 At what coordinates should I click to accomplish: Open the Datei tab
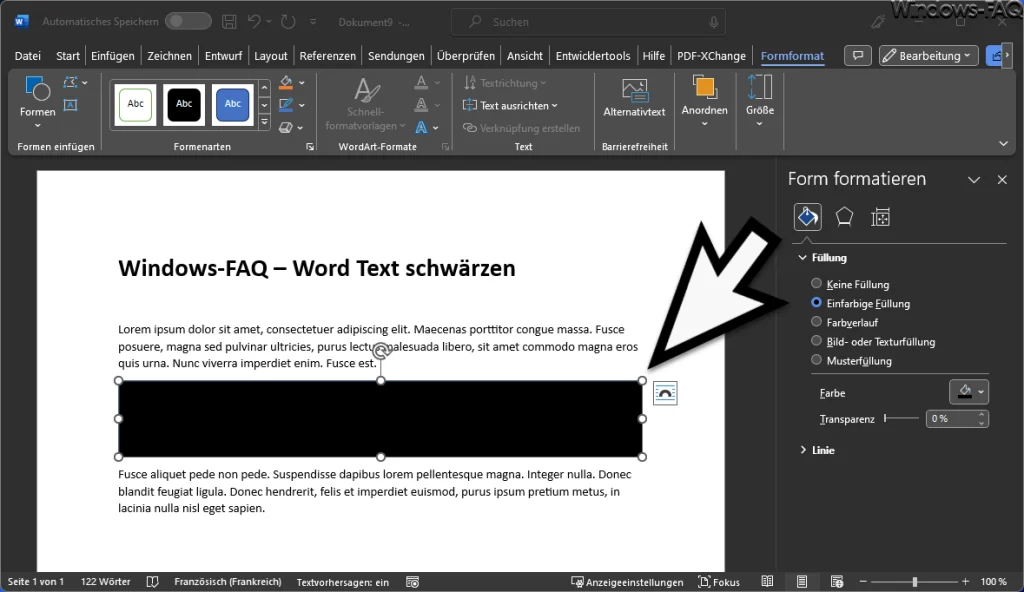[x=27, y=56]
